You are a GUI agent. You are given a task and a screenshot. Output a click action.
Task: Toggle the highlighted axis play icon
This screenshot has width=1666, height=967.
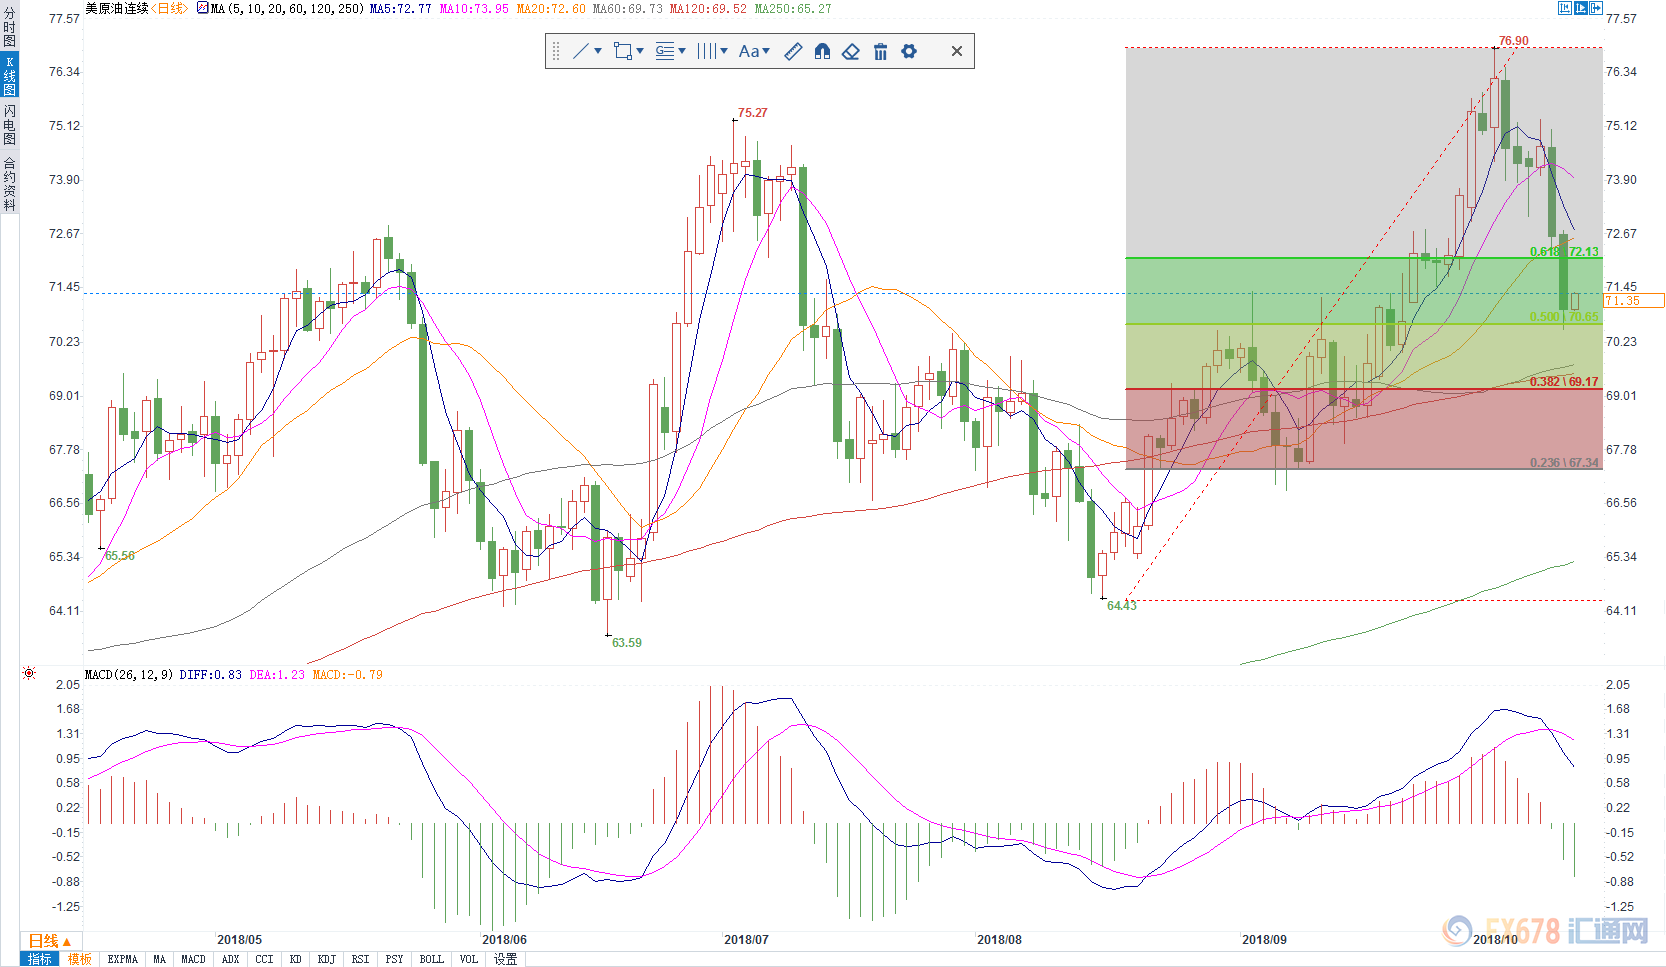point(1581,8)
